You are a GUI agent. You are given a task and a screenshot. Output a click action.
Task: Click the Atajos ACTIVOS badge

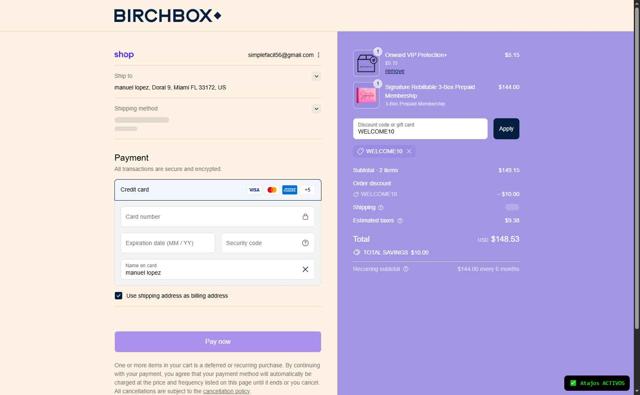click(x=597, y=383)
